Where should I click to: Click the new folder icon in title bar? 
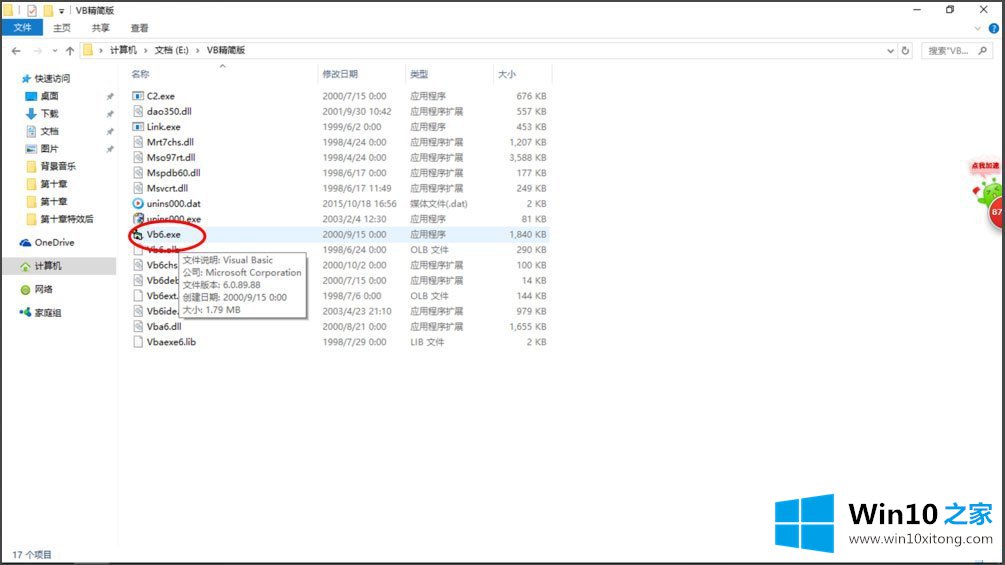(x=48, y=10)
